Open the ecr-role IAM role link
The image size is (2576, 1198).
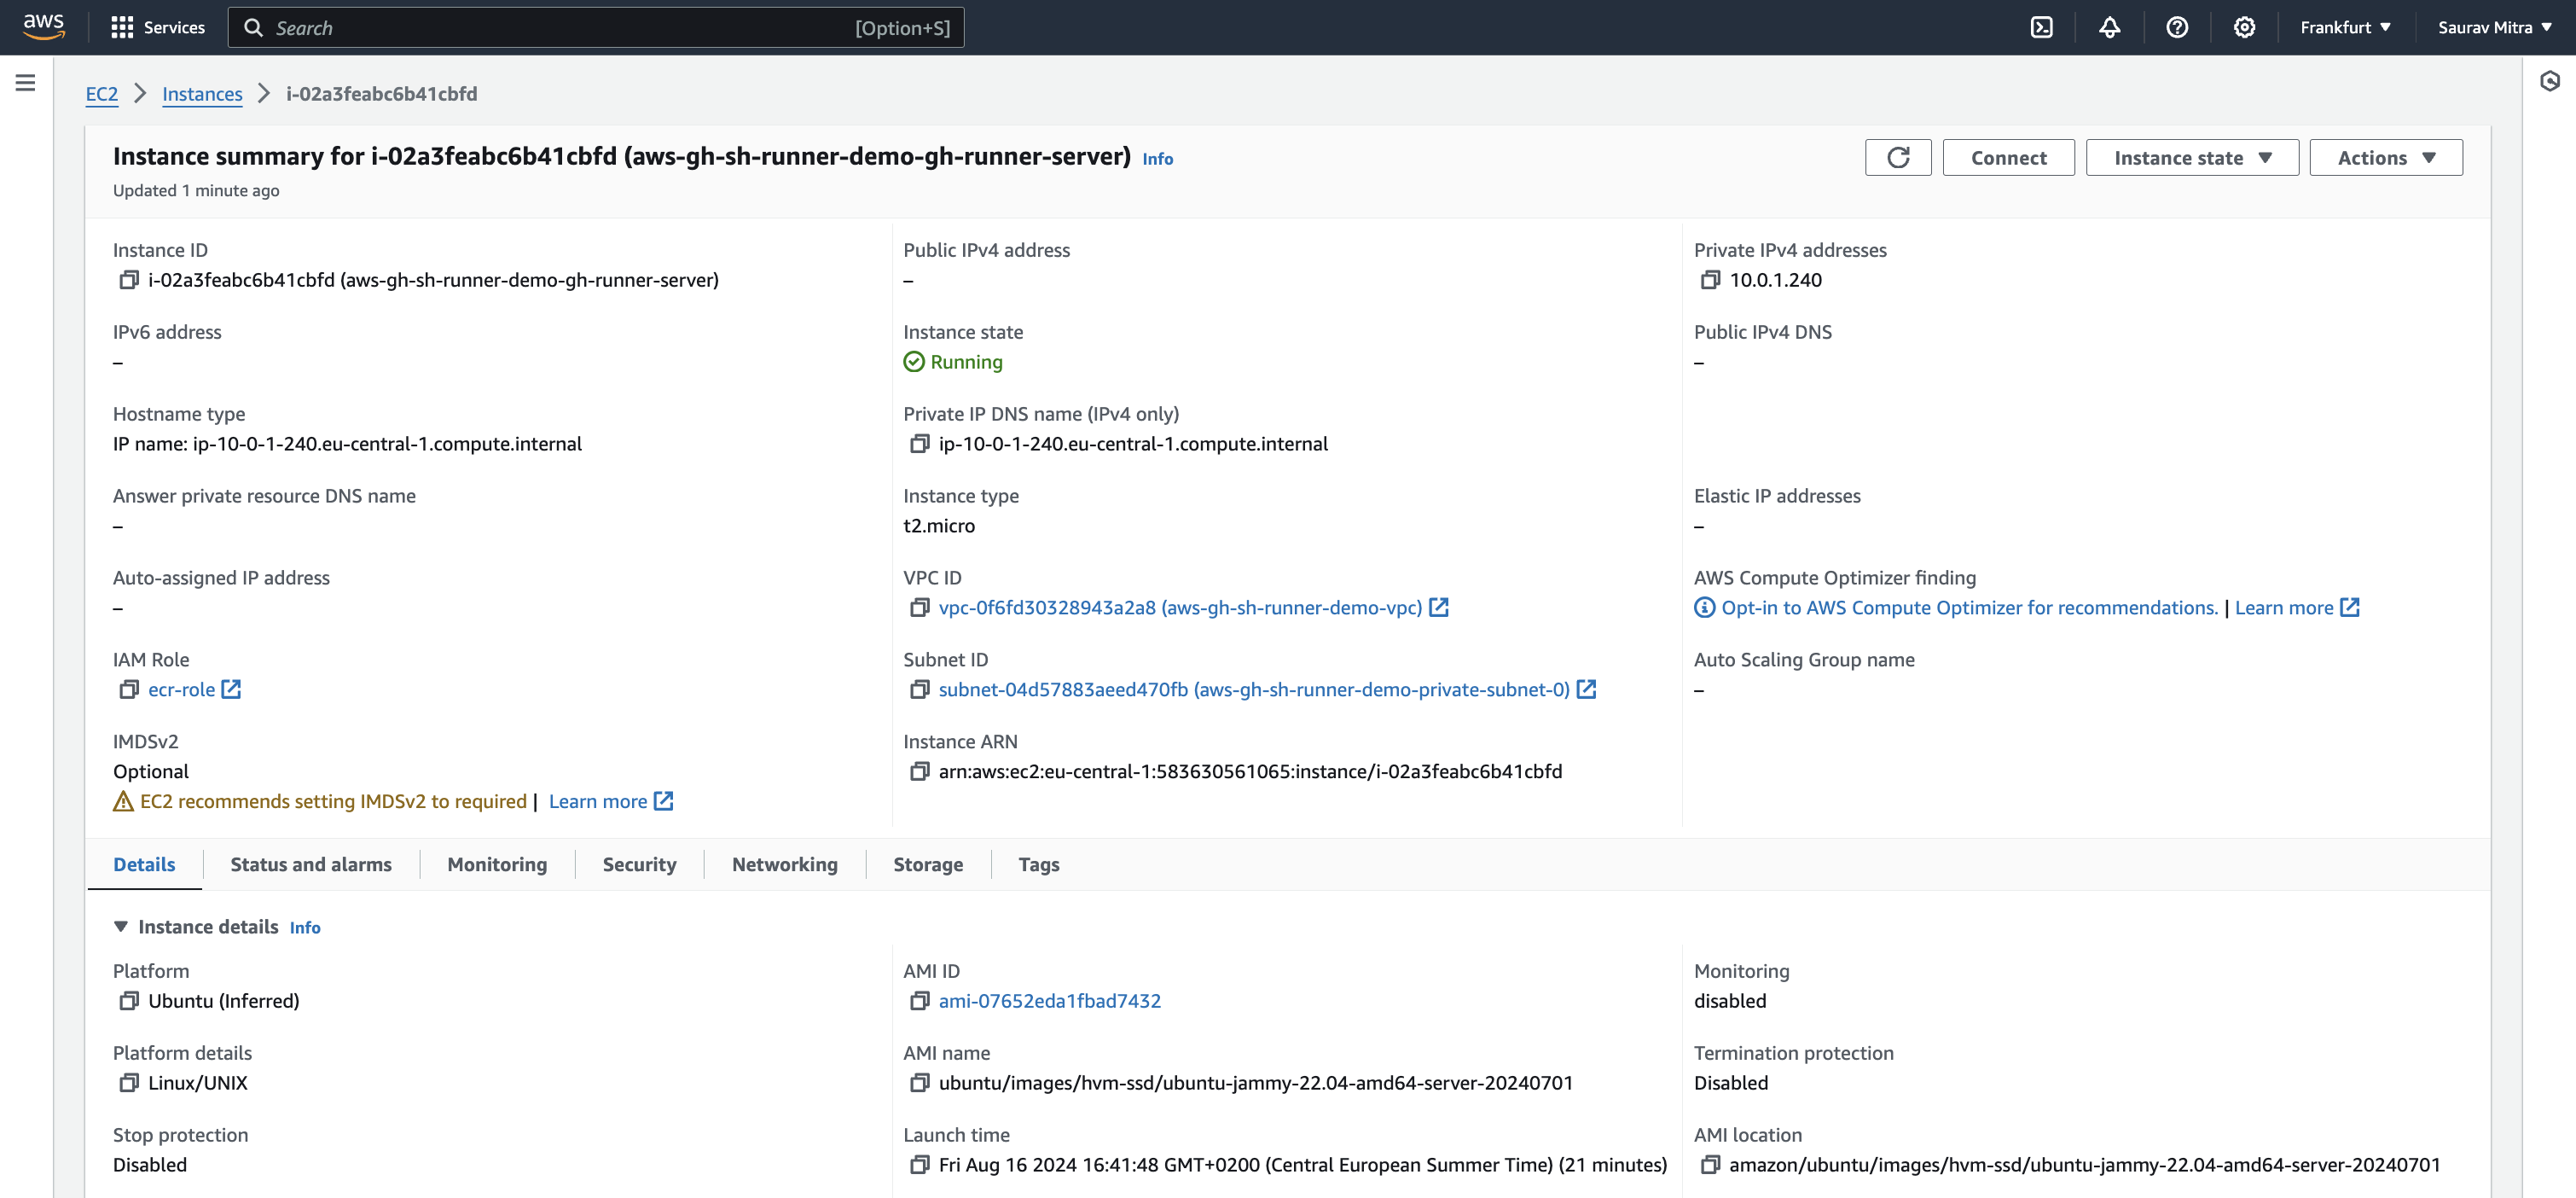point(182,689)
